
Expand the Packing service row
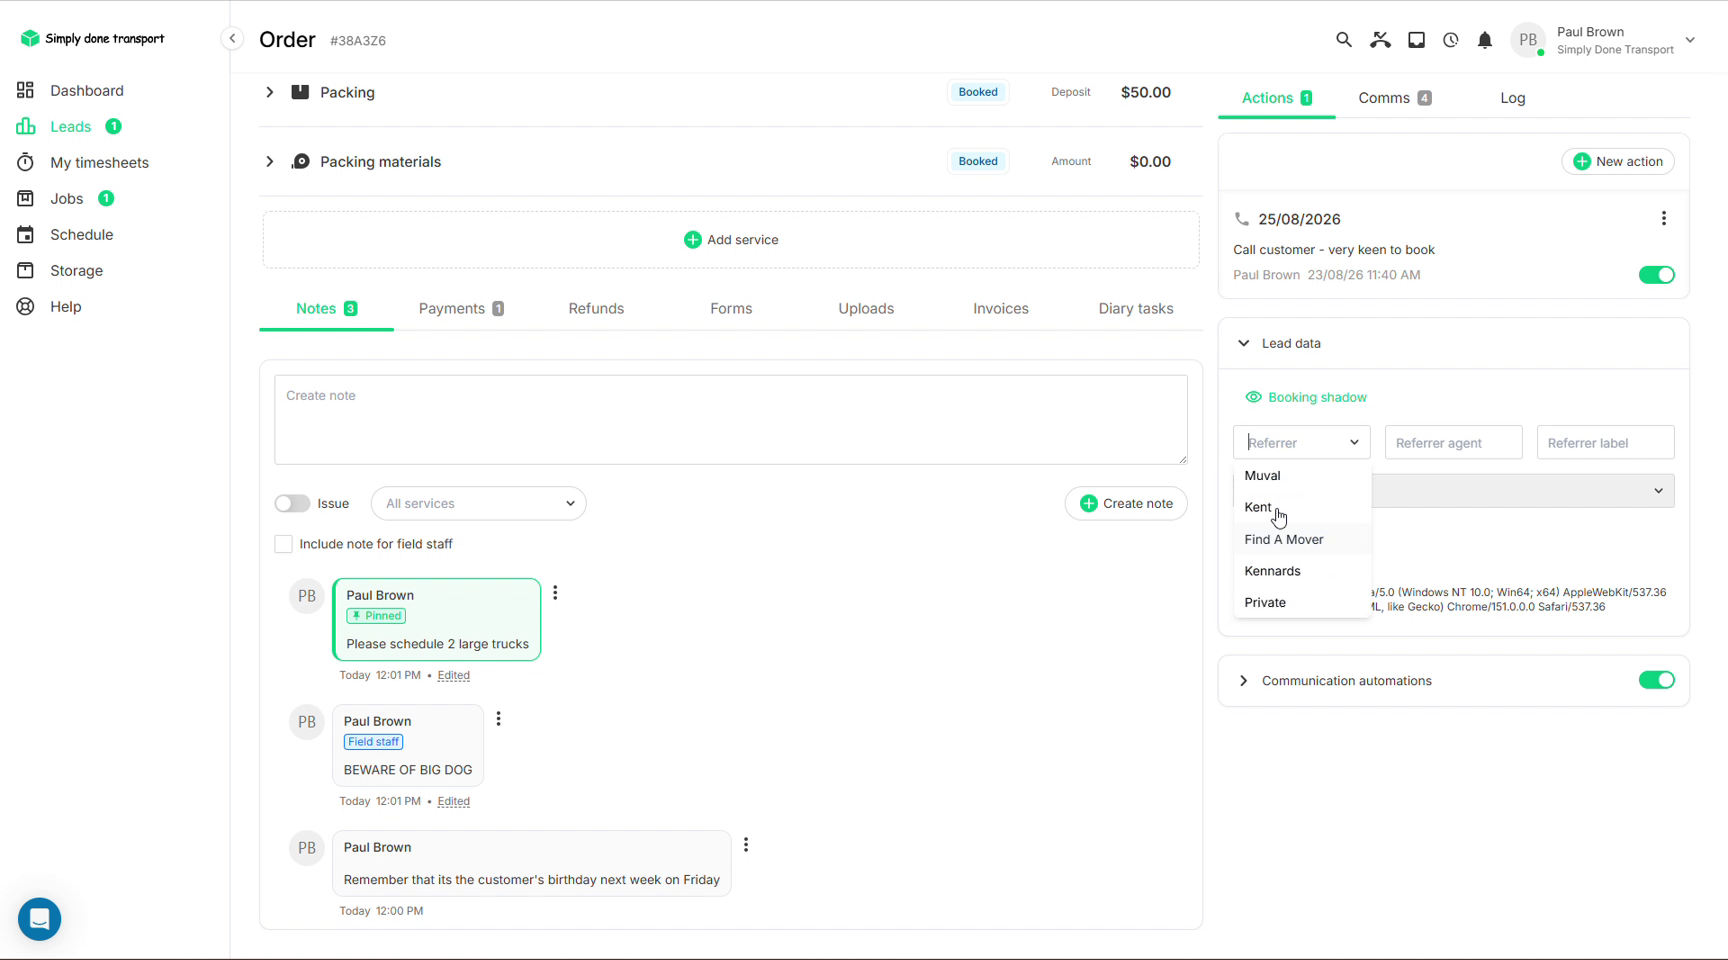pos(269,92)
